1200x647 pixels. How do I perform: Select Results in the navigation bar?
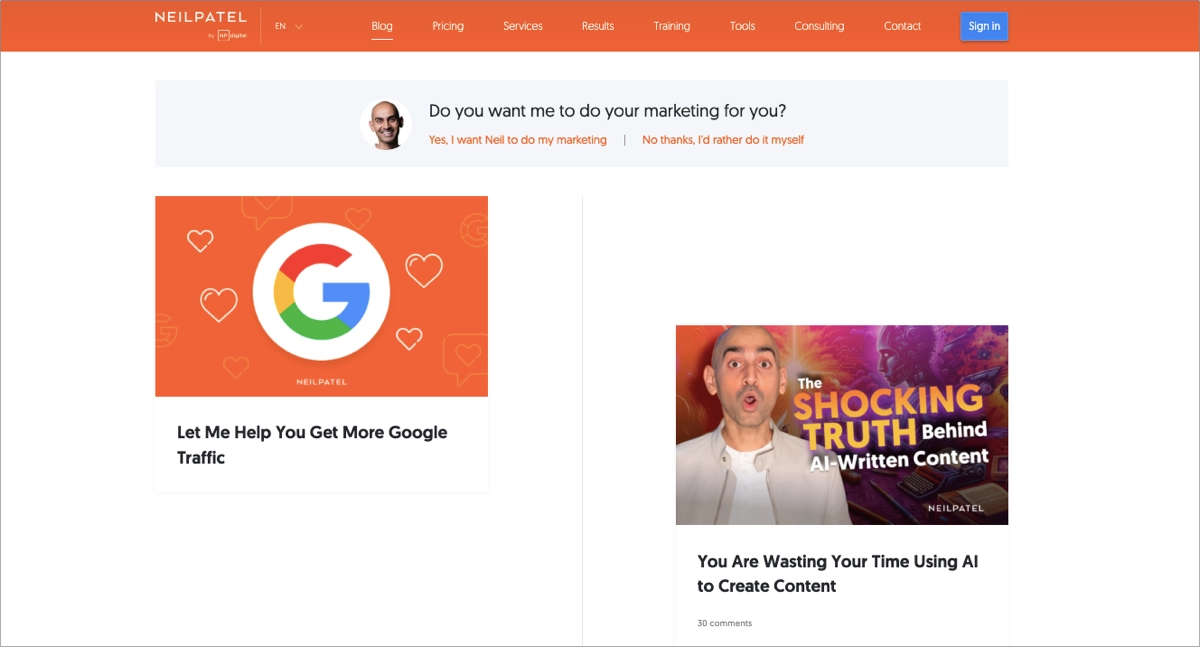(597, 26)
